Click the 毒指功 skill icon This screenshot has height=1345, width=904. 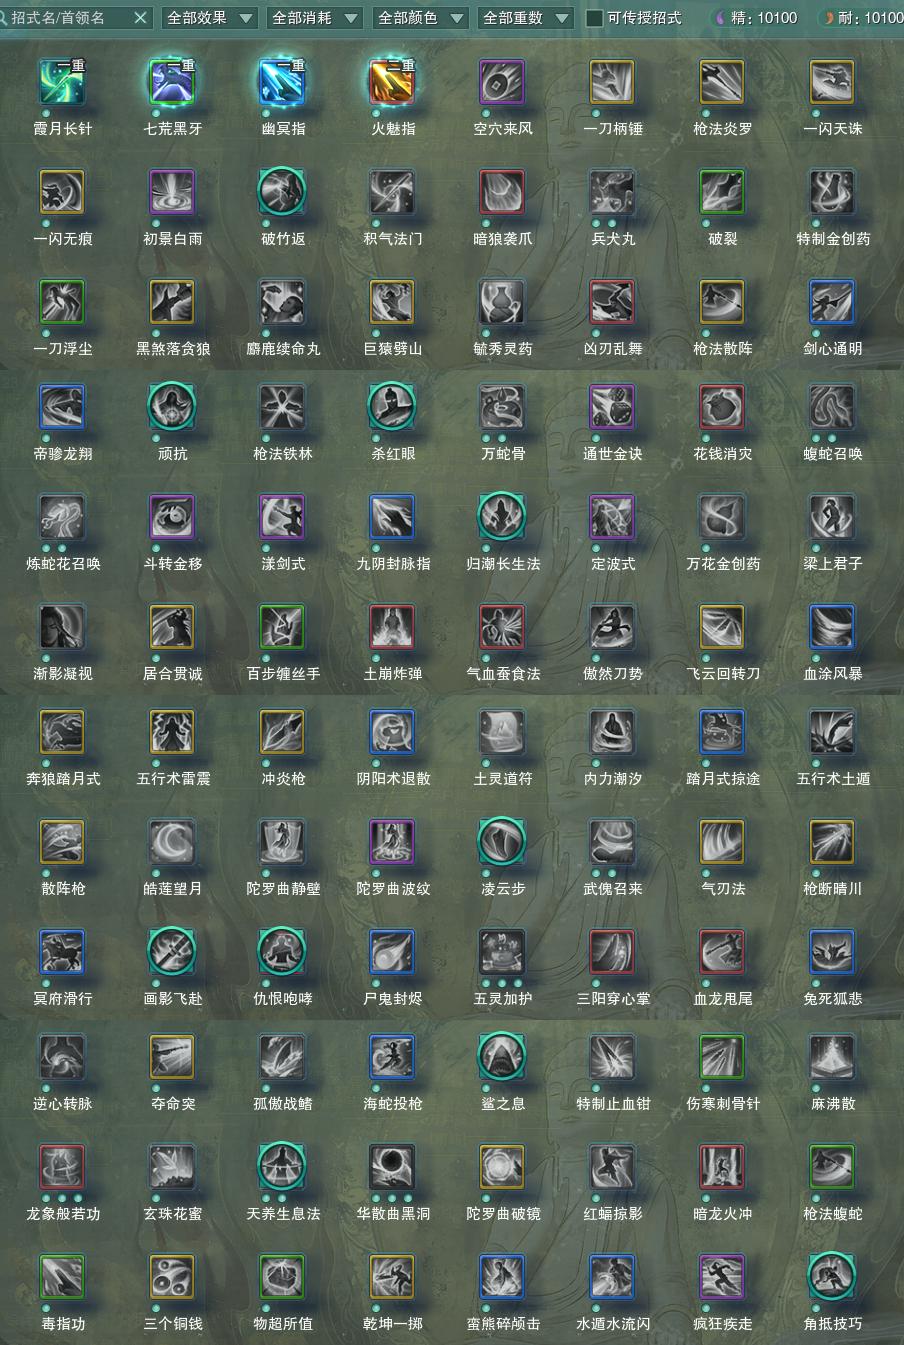(63, 1278)
